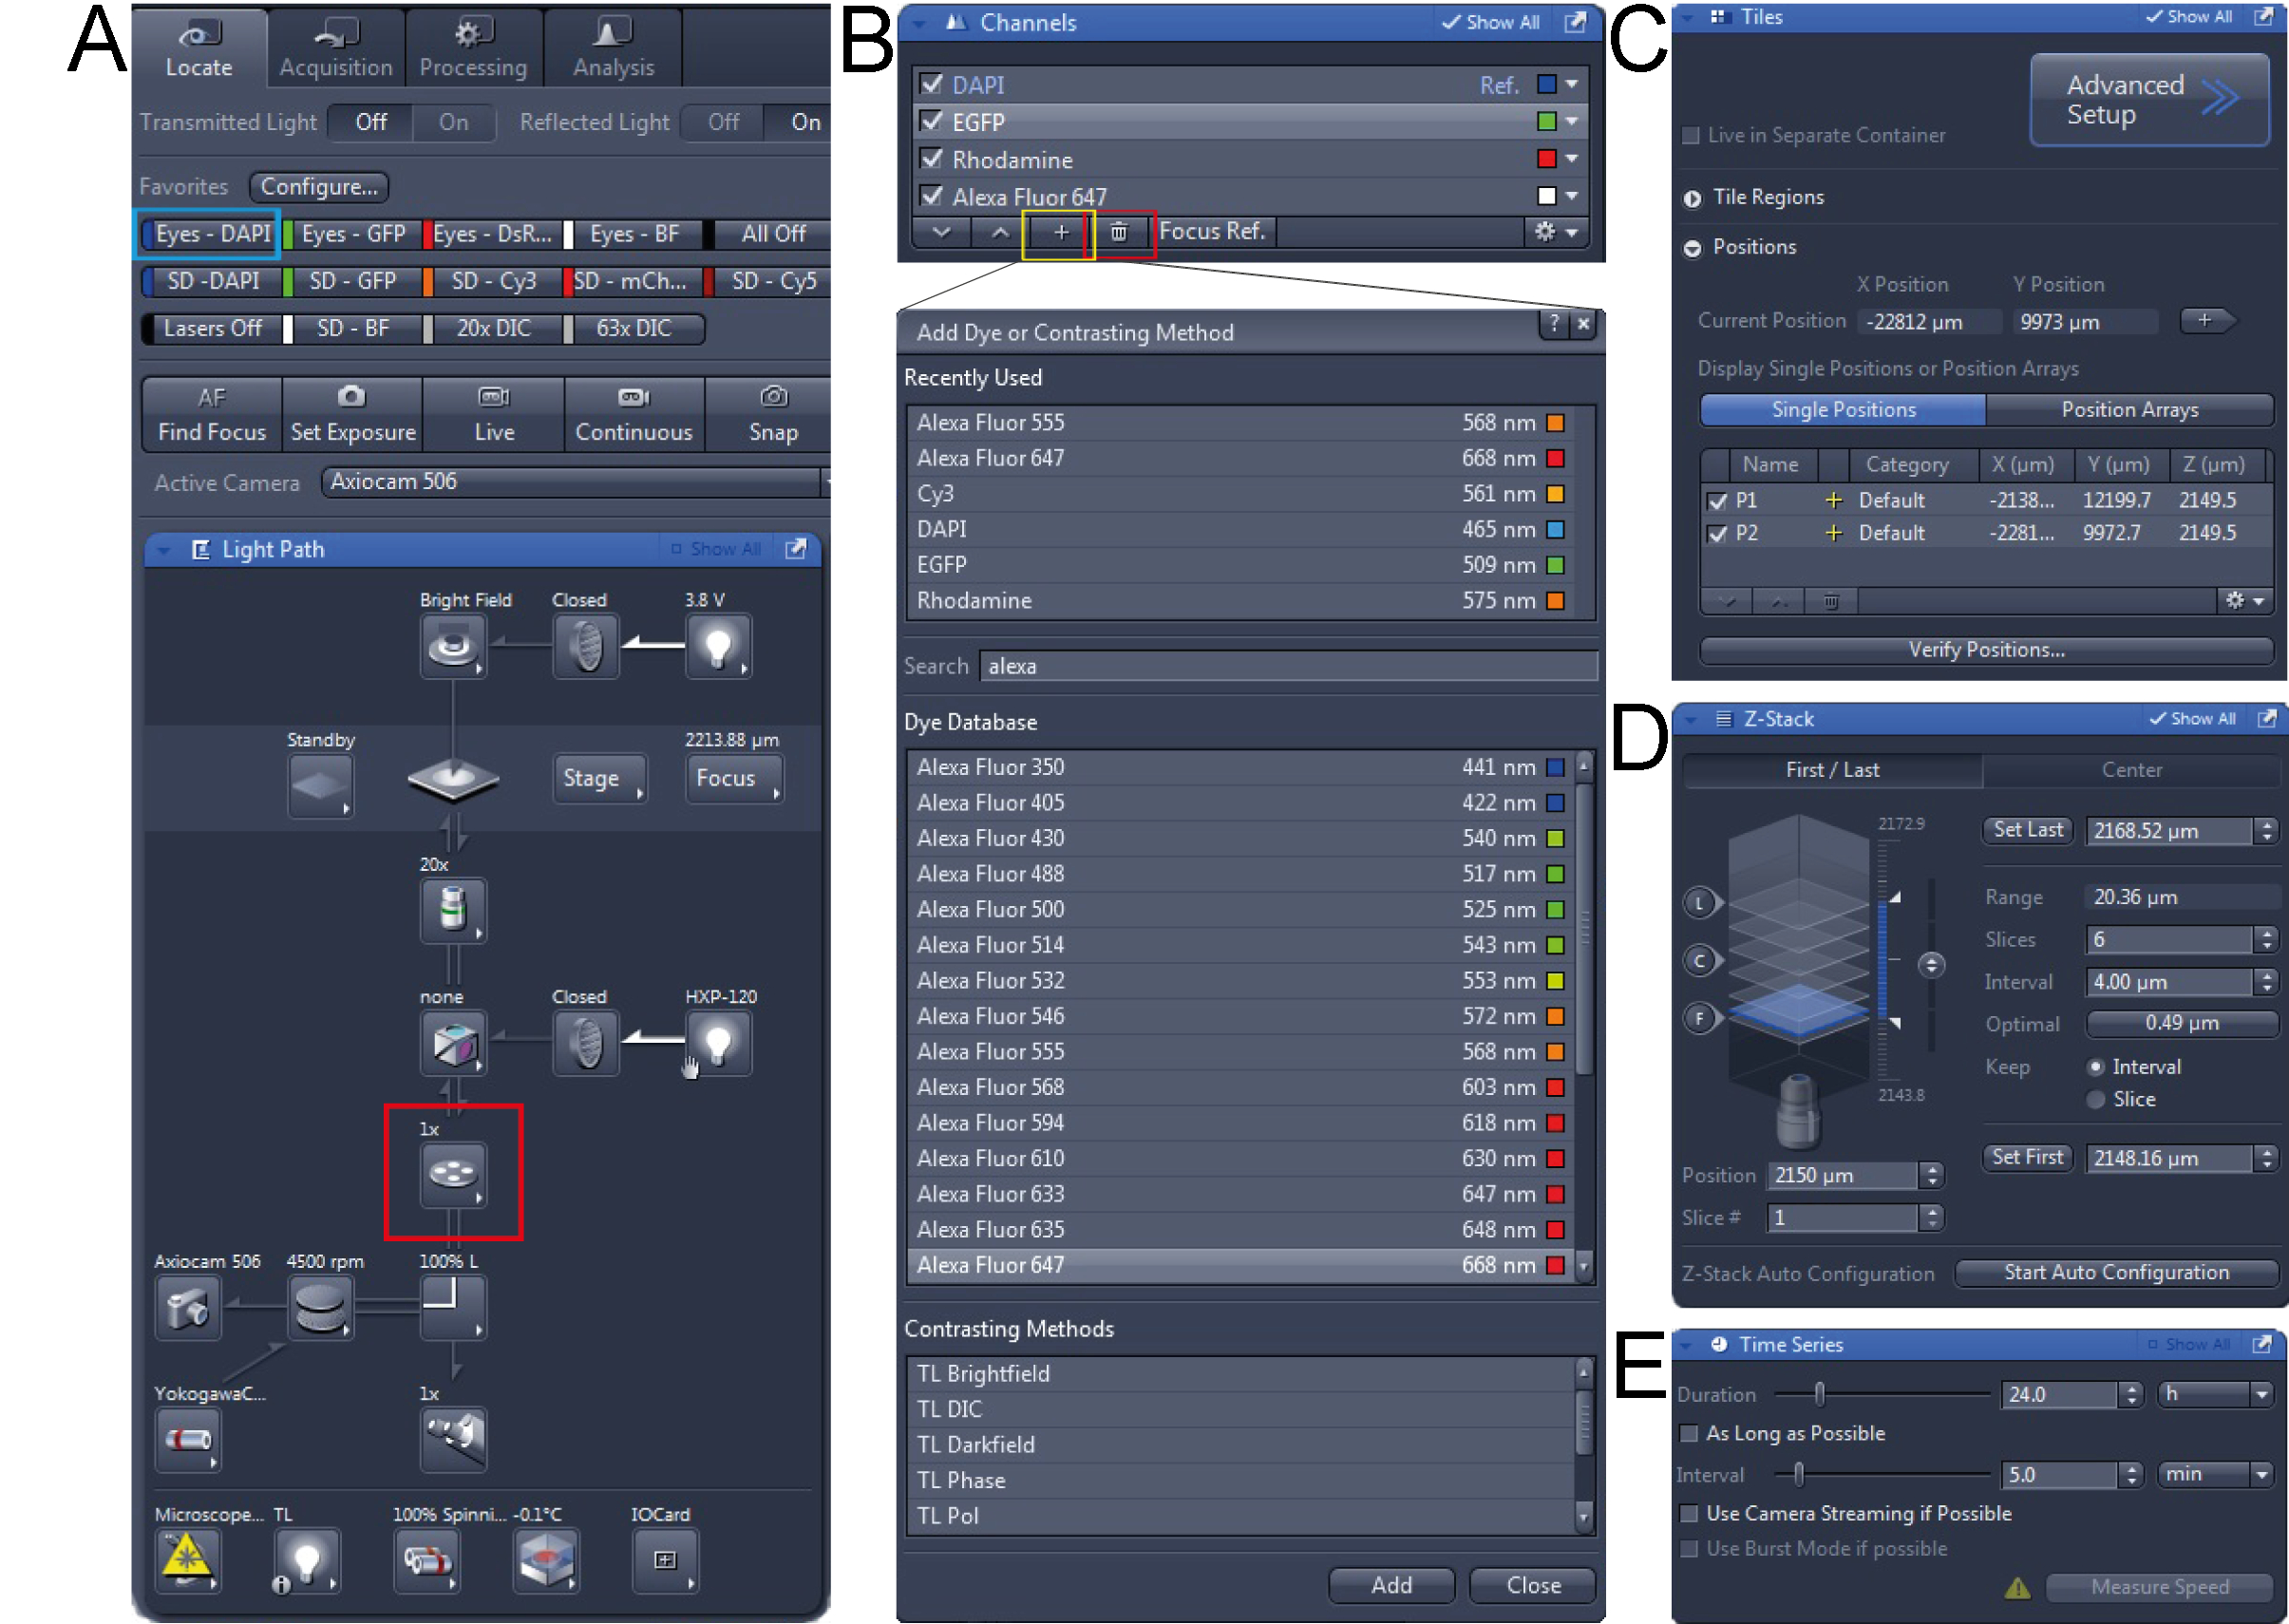Switch to the Acquisition tab

pos(336,48)
